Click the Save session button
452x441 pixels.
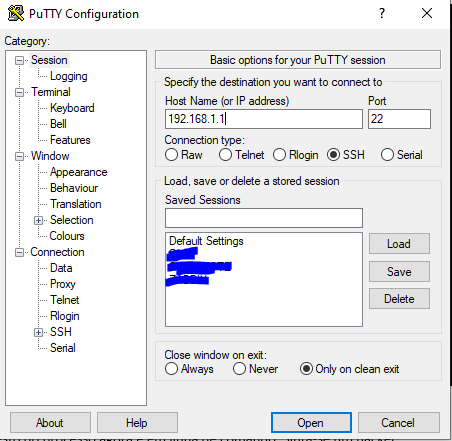[x=399, y=271]
